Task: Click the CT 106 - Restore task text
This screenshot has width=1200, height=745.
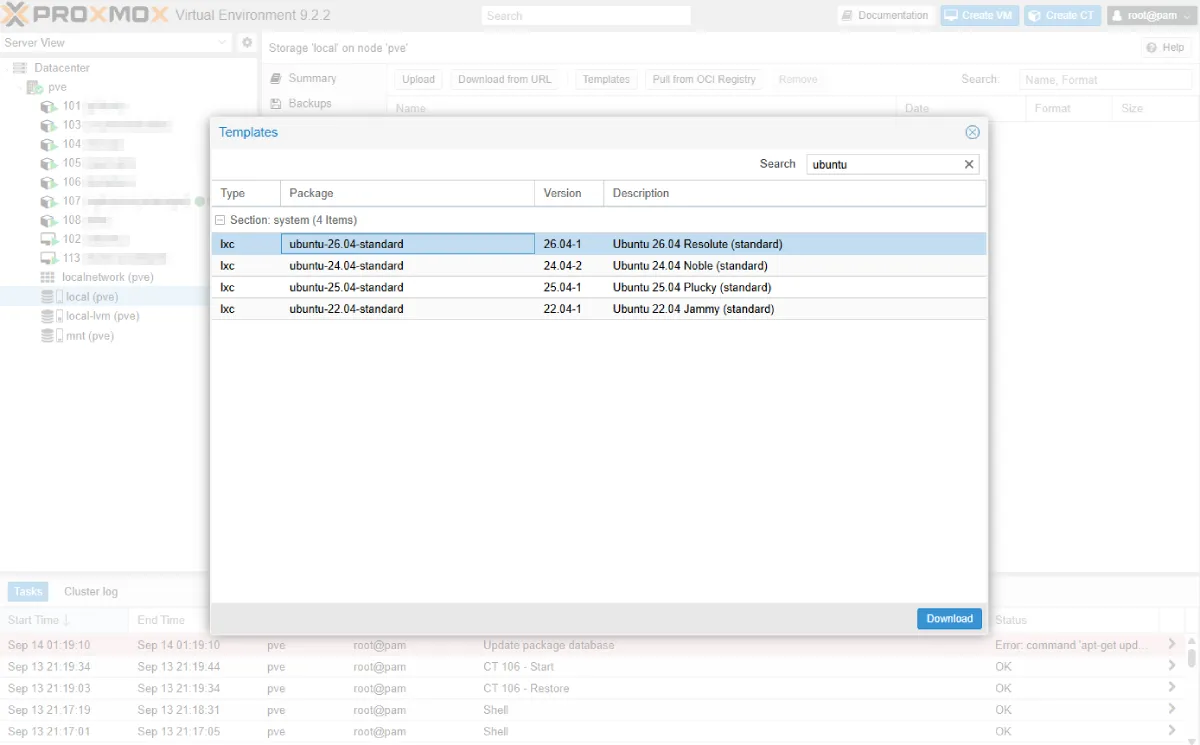Action: tap(526, 688)
